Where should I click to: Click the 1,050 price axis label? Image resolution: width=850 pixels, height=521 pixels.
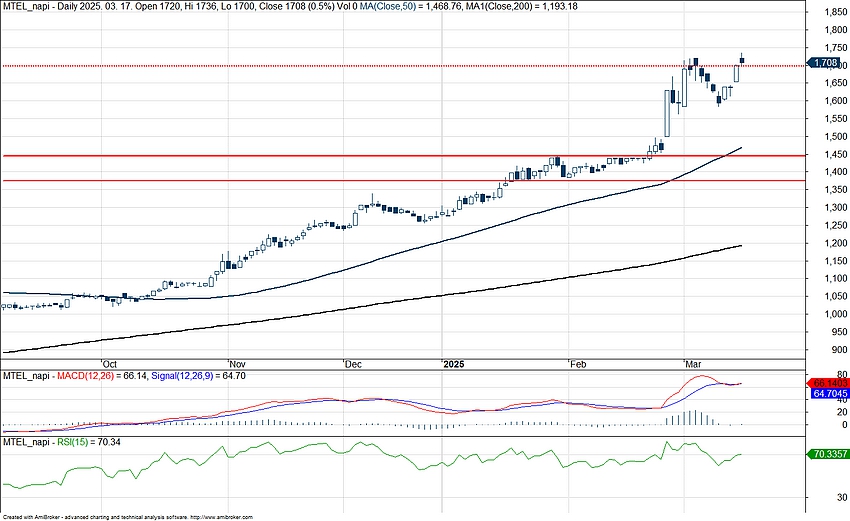coord(834,297)
